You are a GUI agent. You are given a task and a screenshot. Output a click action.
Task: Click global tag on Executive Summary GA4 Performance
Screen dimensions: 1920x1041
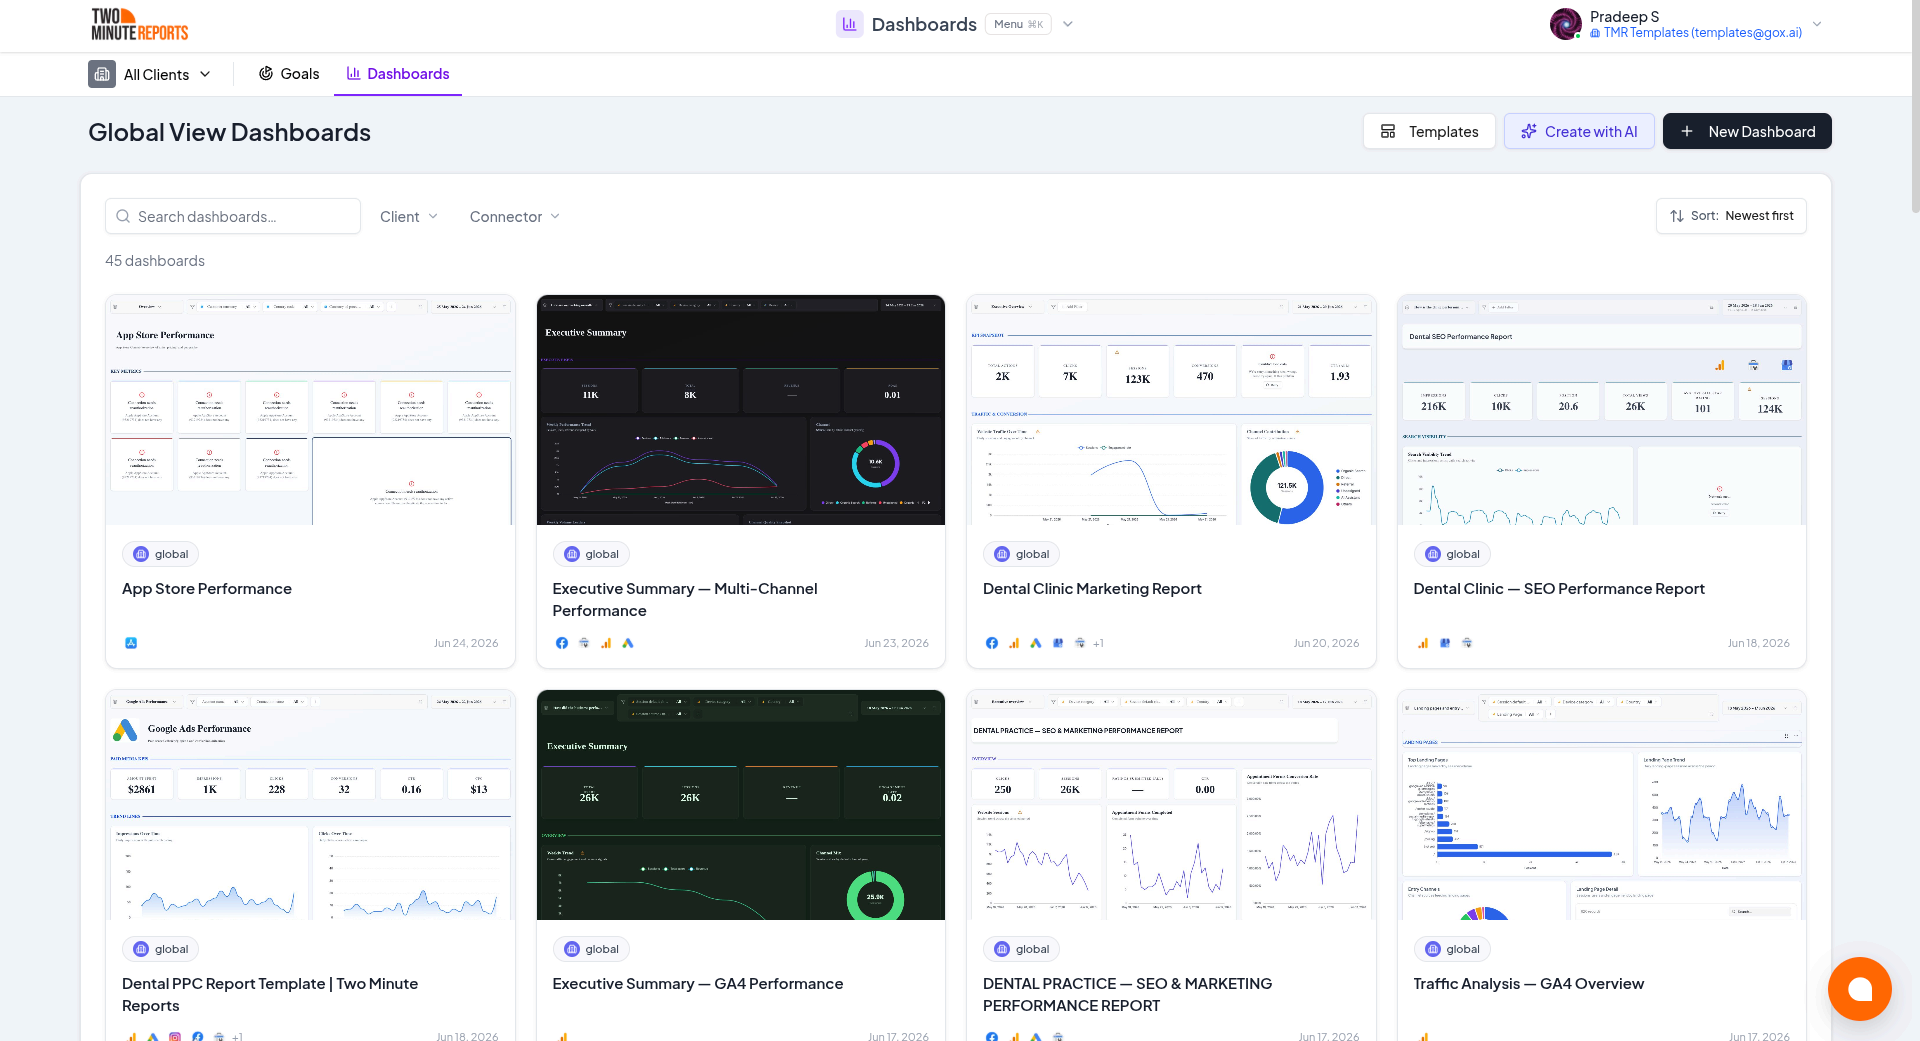(591, 949)
